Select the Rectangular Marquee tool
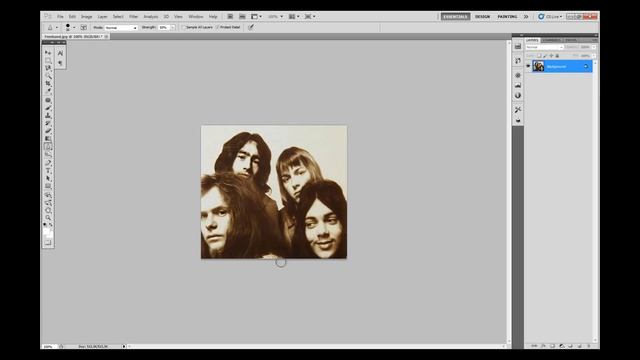Image resolution: width=640 pixels, height=360 pixels. [x=48, y=60]
